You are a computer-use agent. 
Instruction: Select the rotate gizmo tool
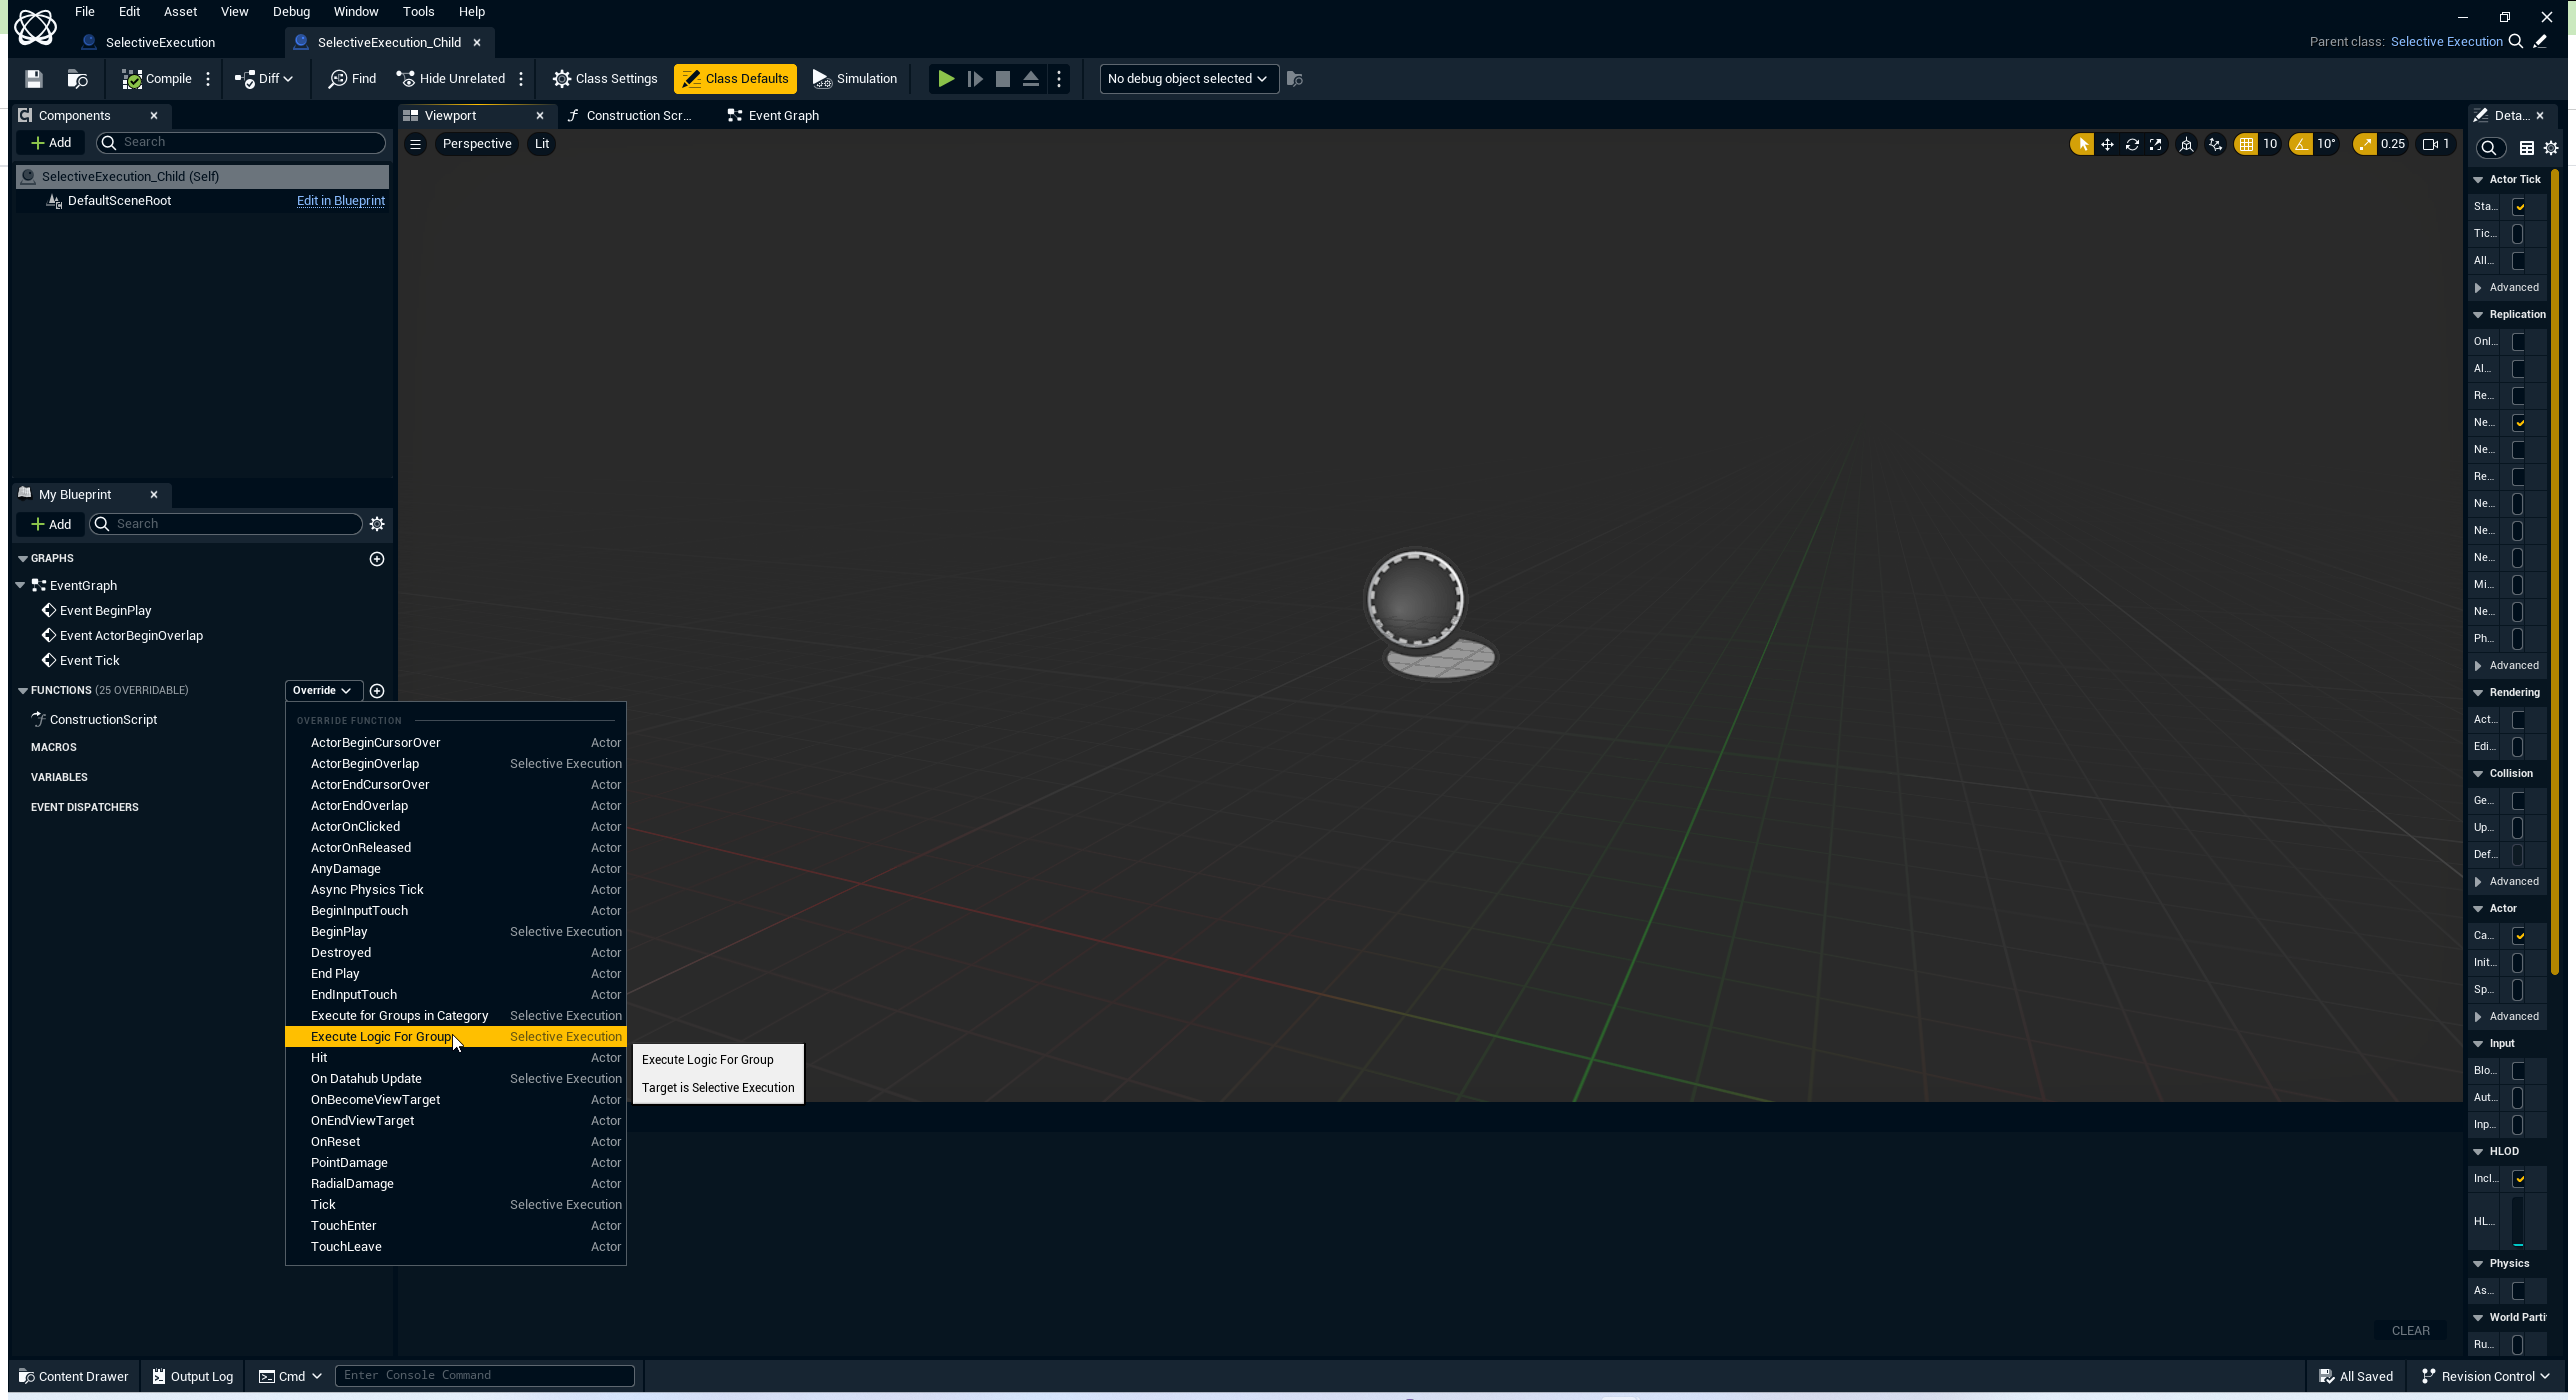(x=2132, y=144)
